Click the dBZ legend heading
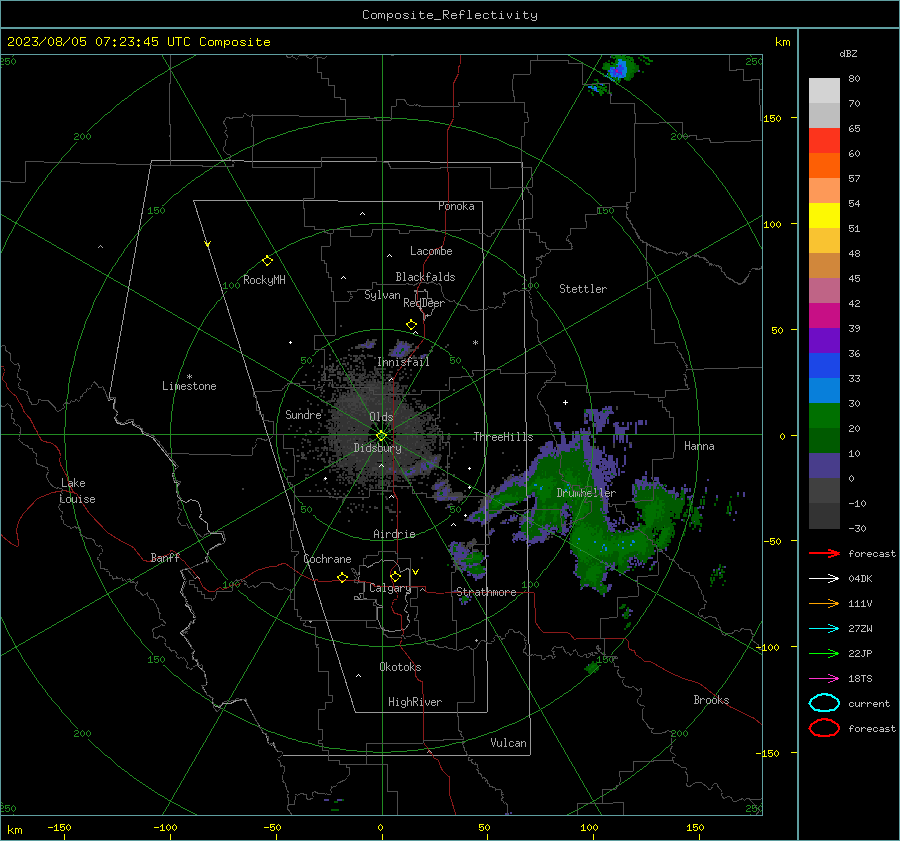The width and height of the screenshot is (900, 841). [848, 53]
